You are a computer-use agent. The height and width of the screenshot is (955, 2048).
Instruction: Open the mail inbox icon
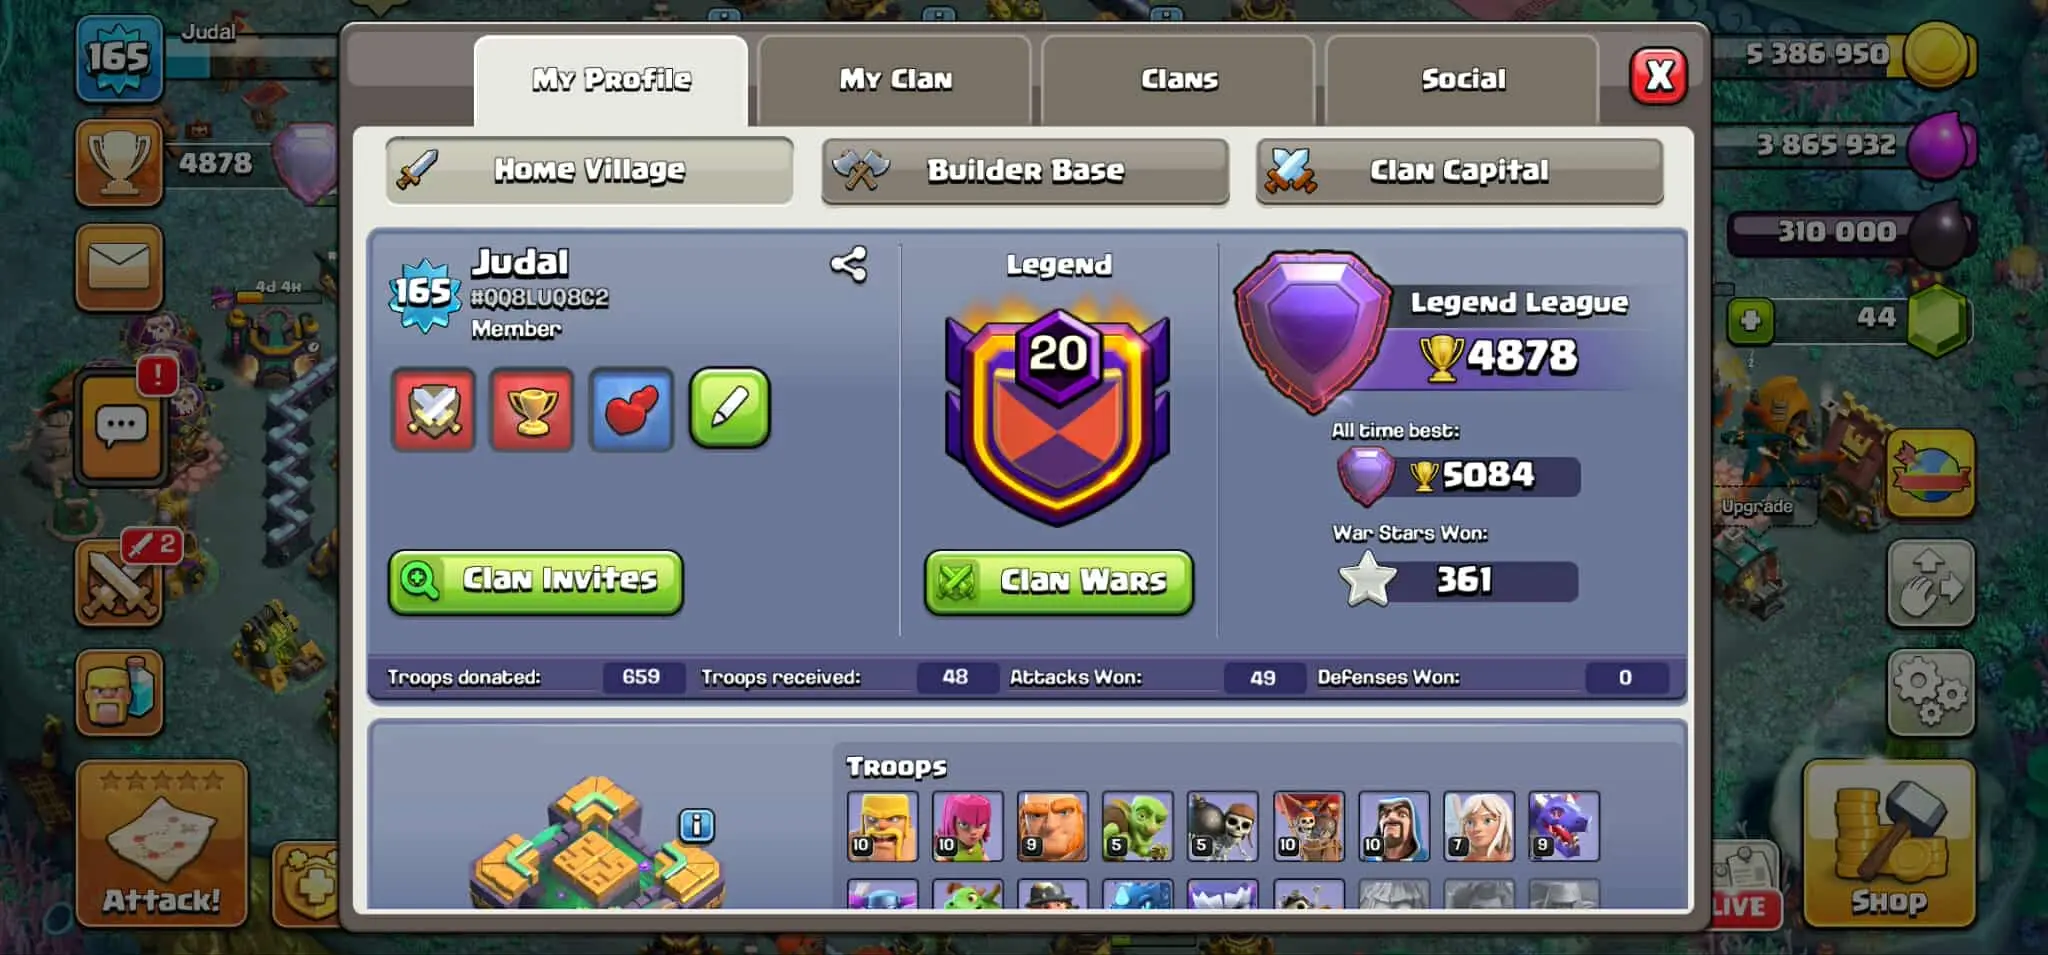119,267
